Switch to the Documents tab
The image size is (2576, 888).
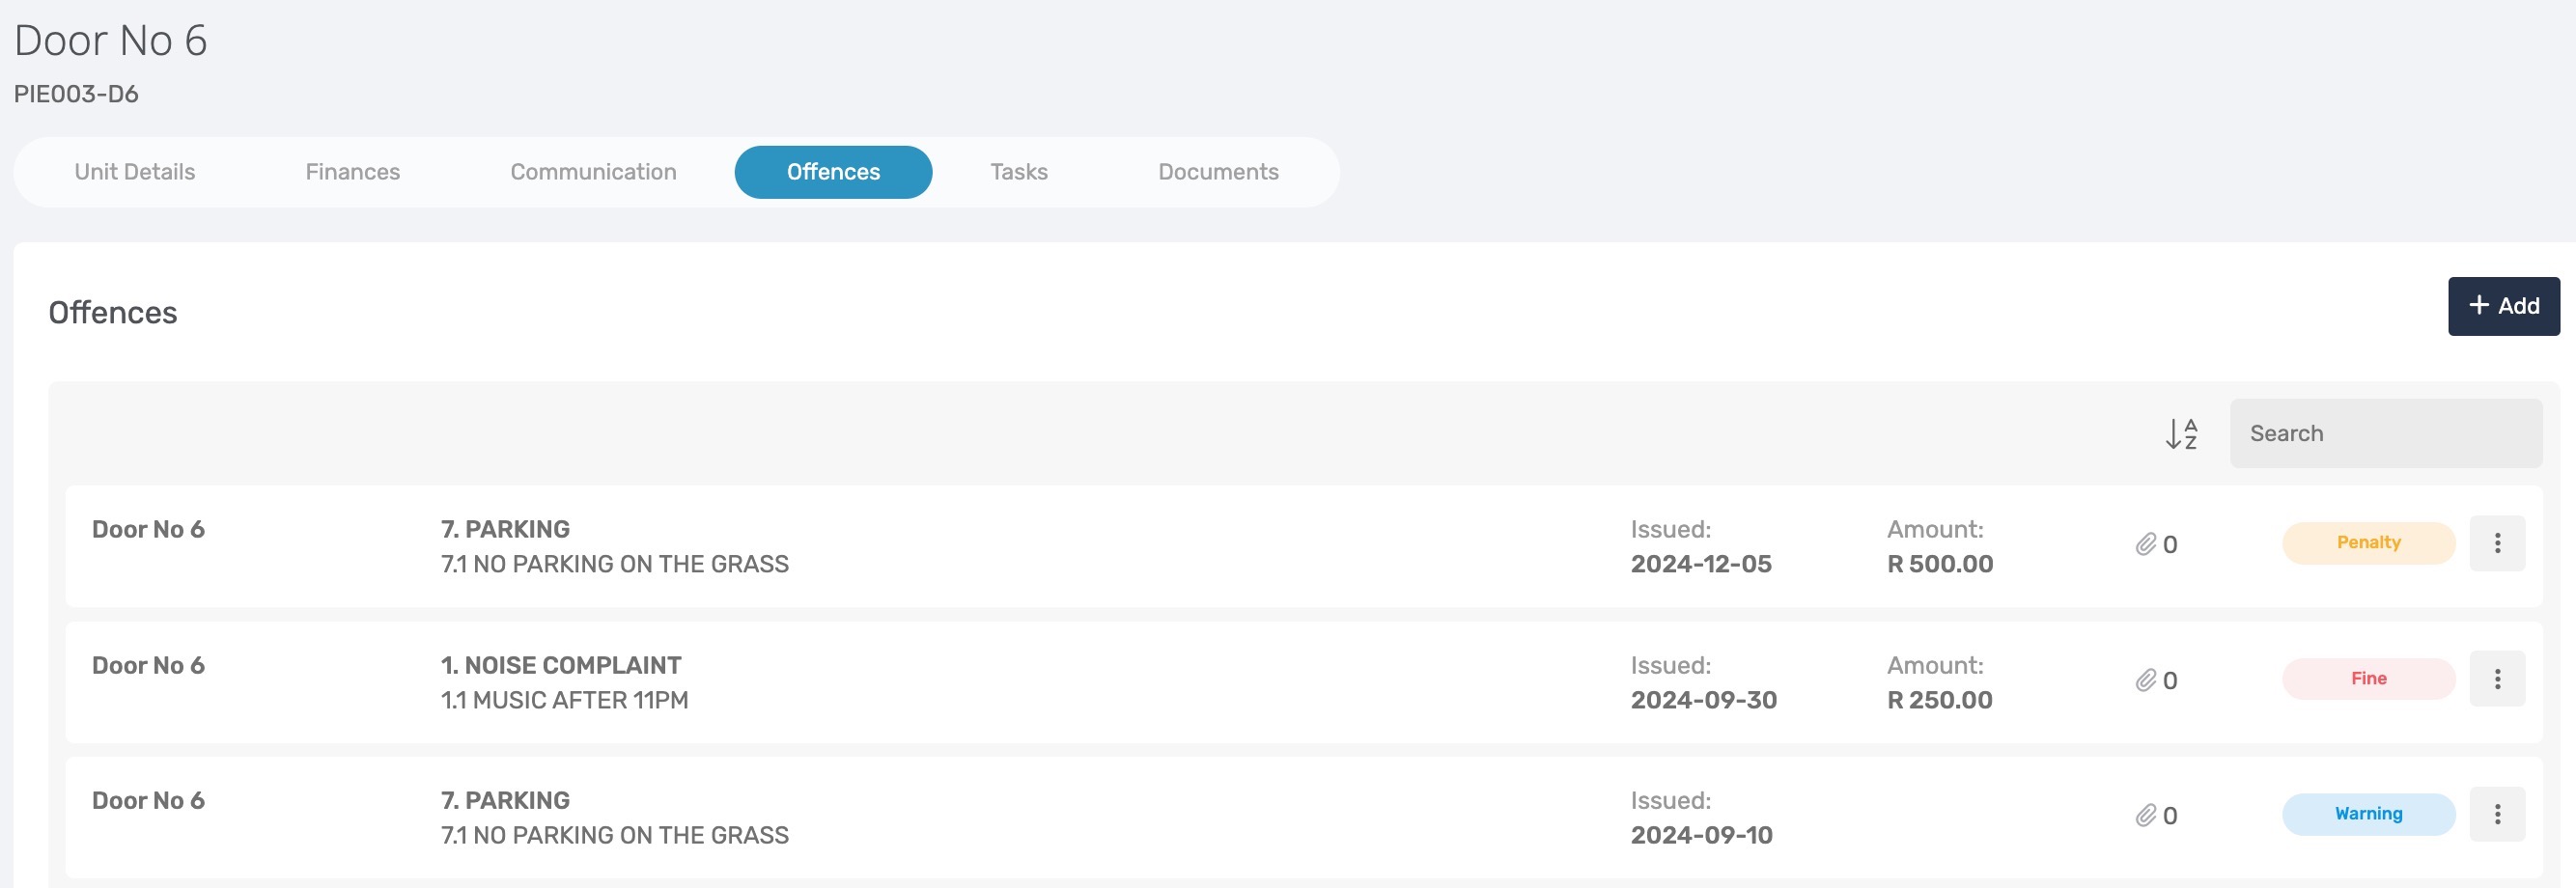click(1218, 172)
